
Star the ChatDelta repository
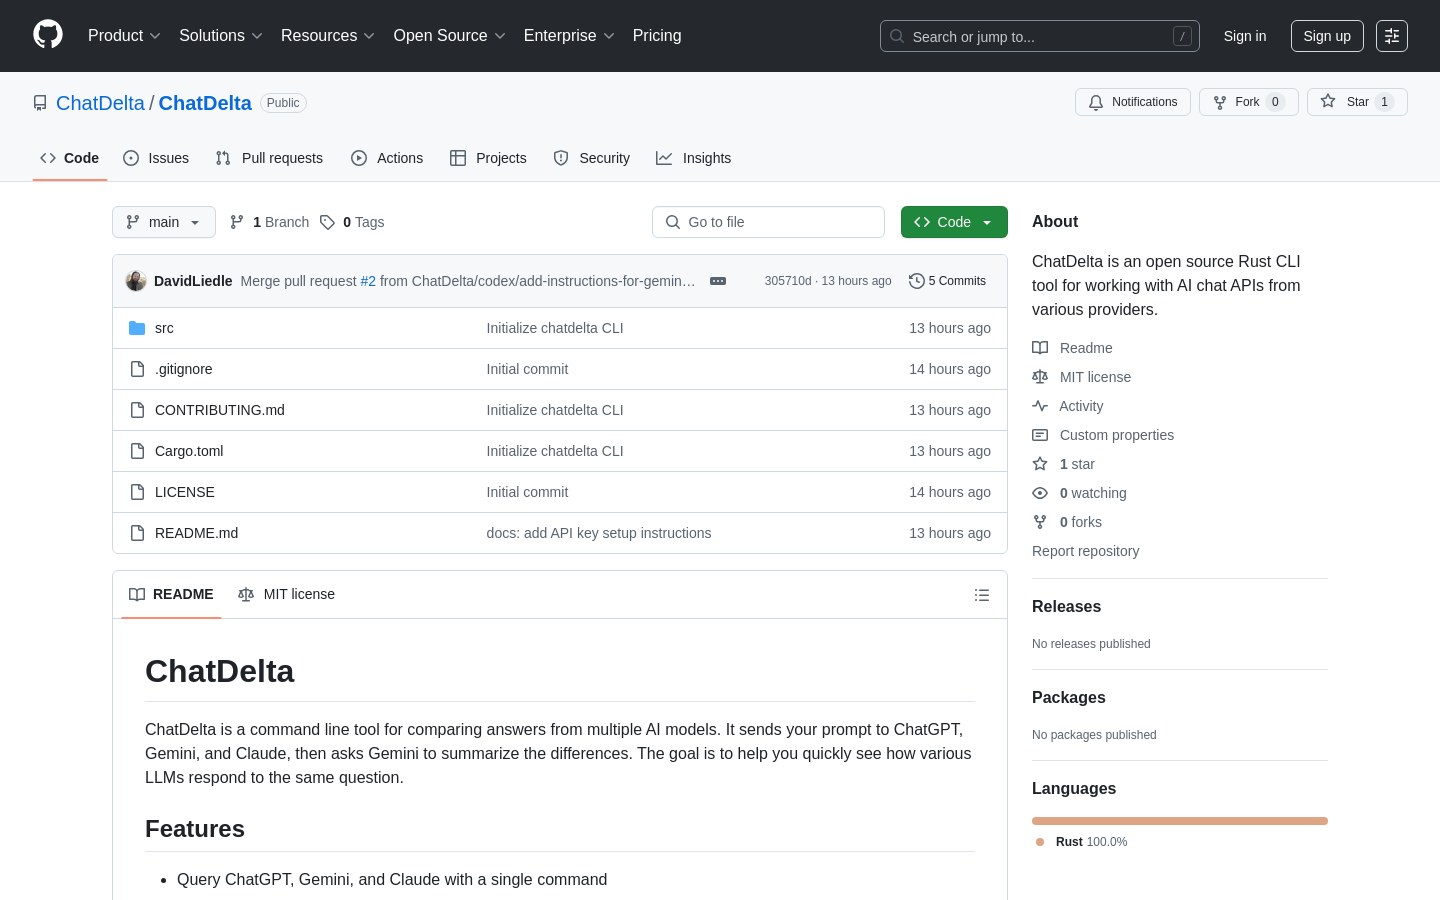(1356, 102)
